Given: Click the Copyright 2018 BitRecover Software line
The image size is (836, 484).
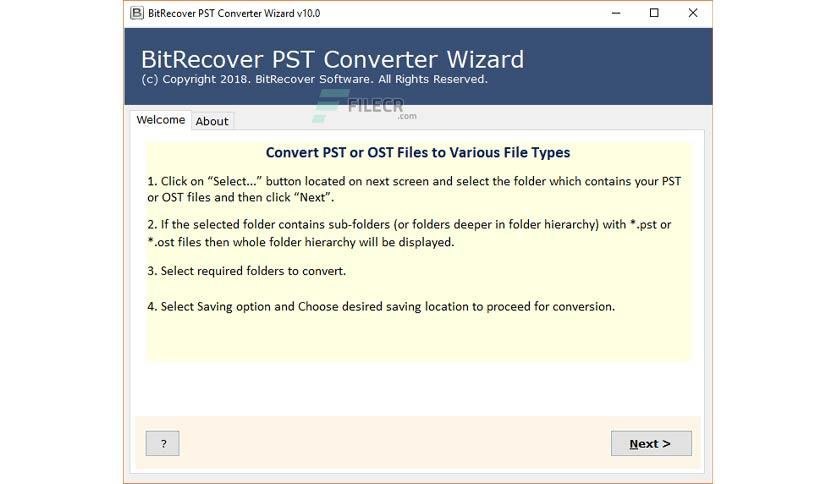Looking at the screenshot, I should coord(315,79).
